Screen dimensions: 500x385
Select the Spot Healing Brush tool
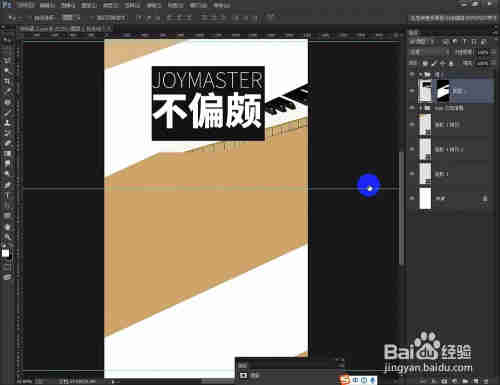pyautogui.click(x=7, y=102)
